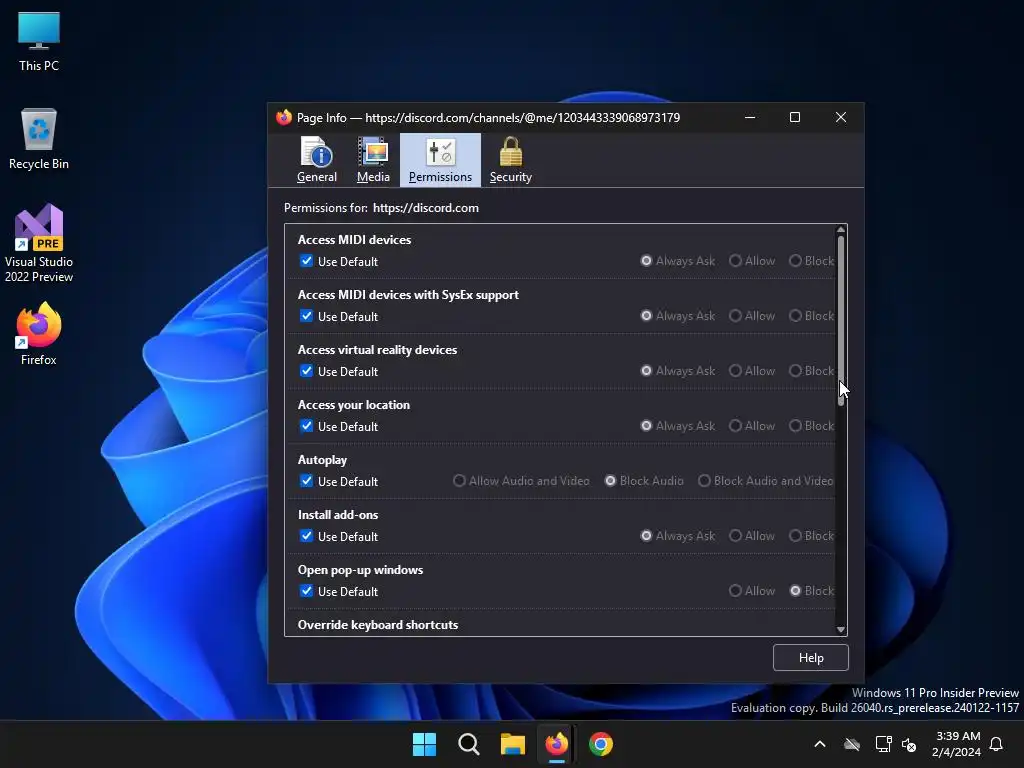
Task: Close the Page Info window
Action: pos(841,117)
